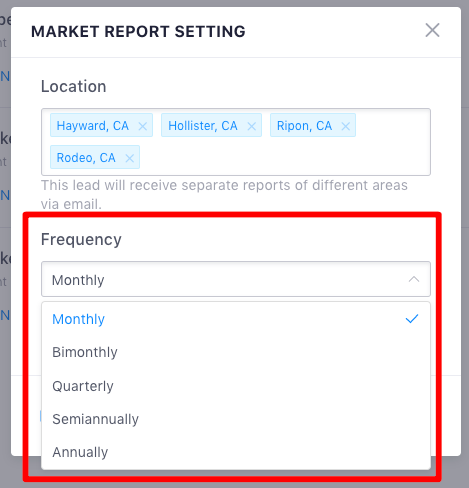Click the Hayward, CA tag label
Image resolution: width=469 pixels, height=488 pixels.
93,126
